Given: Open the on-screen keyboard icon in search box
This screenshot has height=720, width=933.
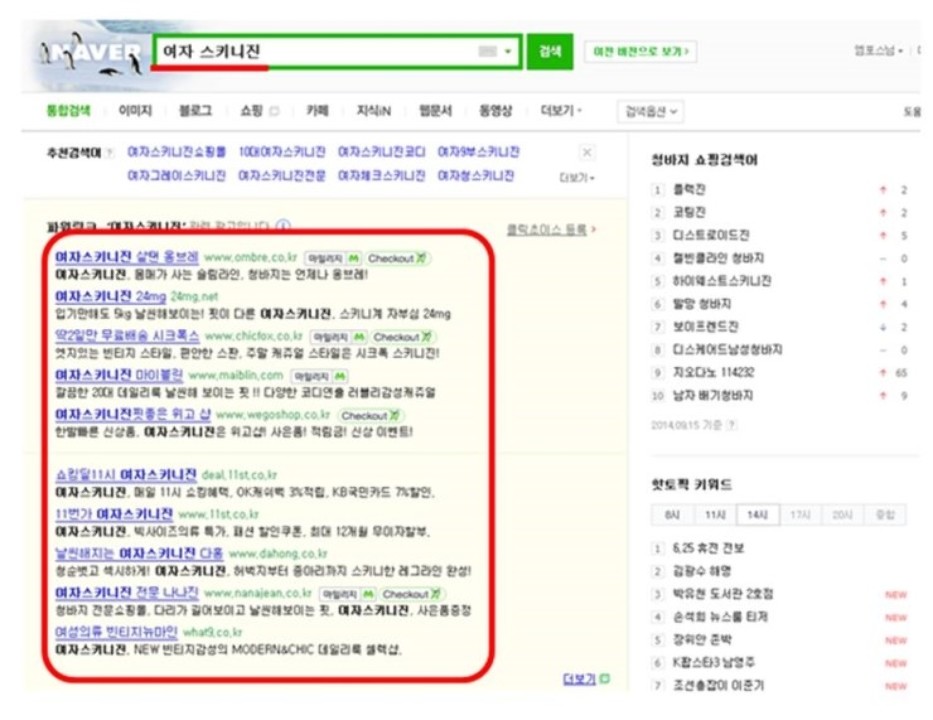Looking at the screenshot, I should (x=487, y=52).
